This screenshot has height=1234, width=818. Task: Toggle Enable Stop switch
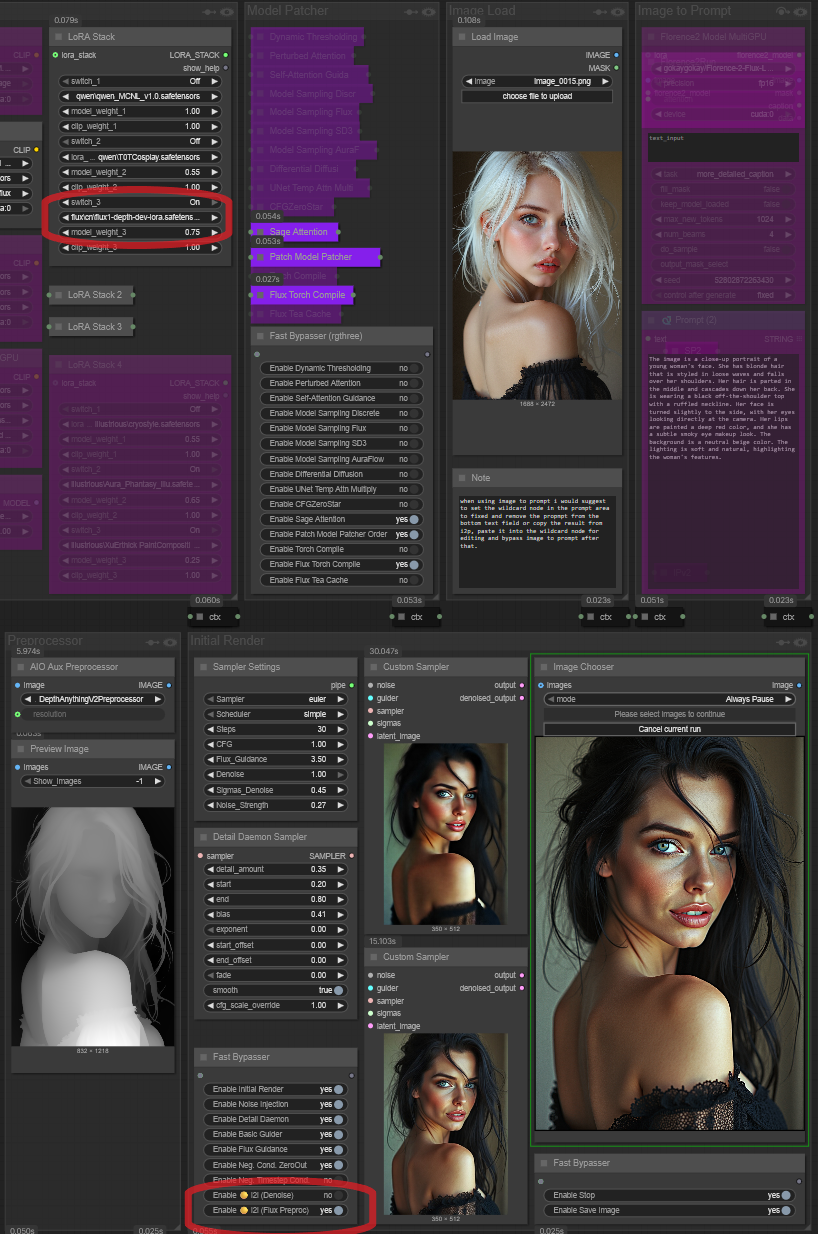(787, 1195)
